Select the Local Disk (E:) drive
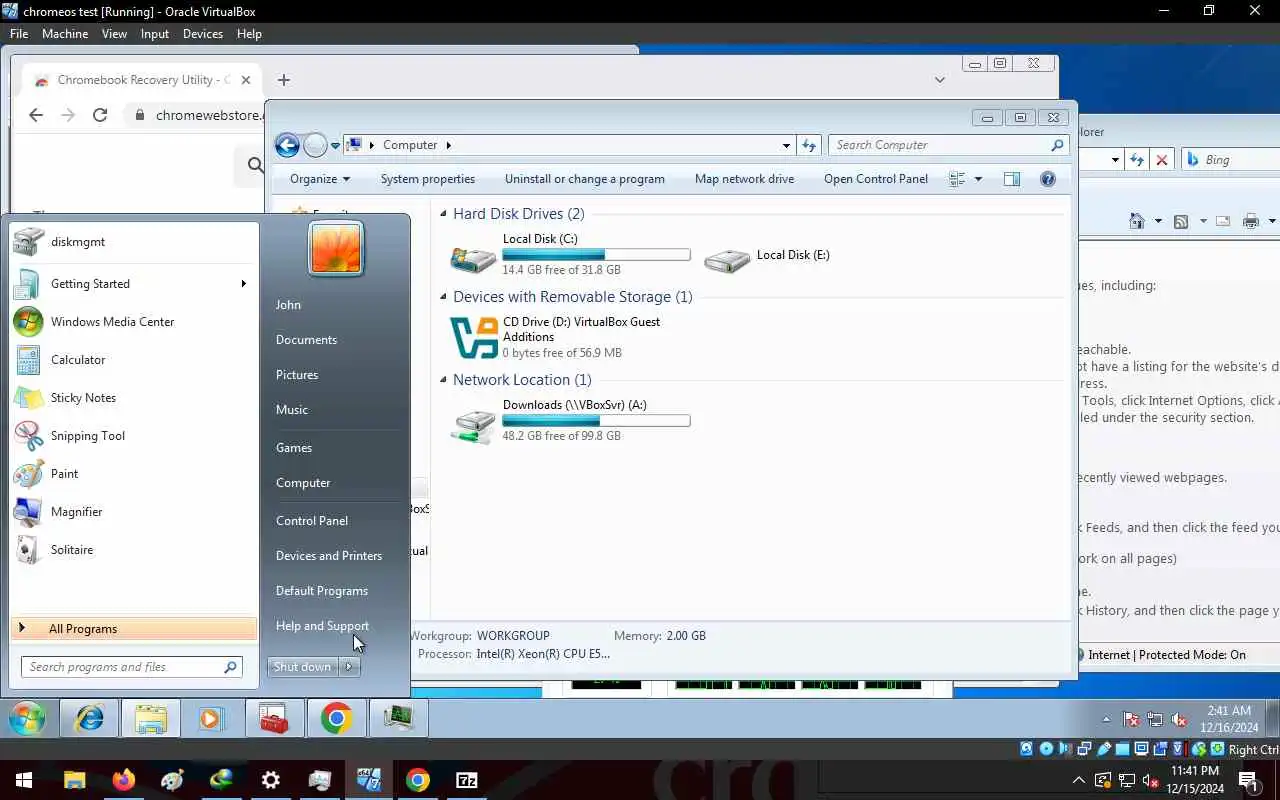The height and width of the screenshot is (800, 1280). point(768,257)
